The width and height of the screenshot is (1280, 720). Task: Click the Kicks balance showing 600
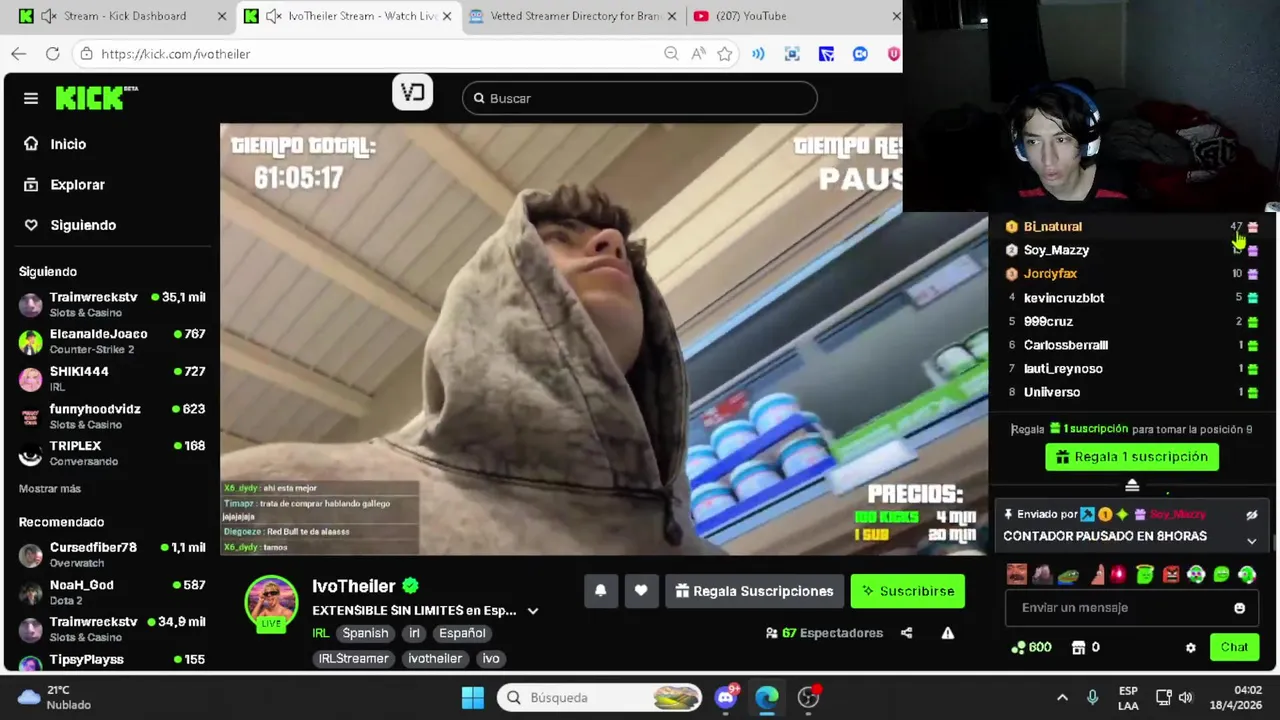1031,648
